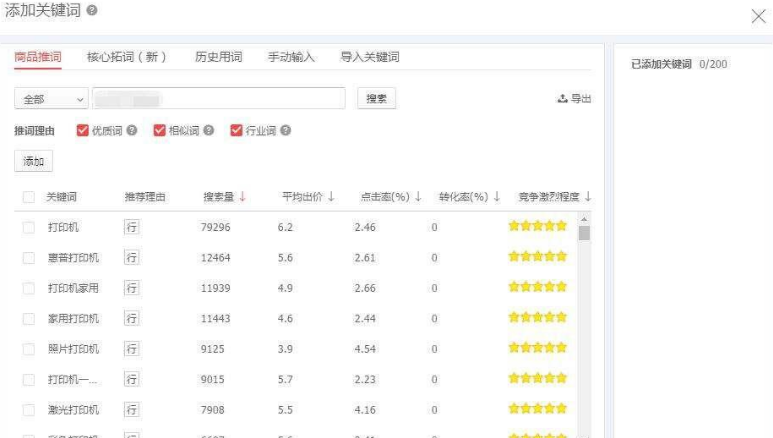This screenshot has height=438, width=773.
Task: Click the keyword search input field
Action: coord(218,99)
